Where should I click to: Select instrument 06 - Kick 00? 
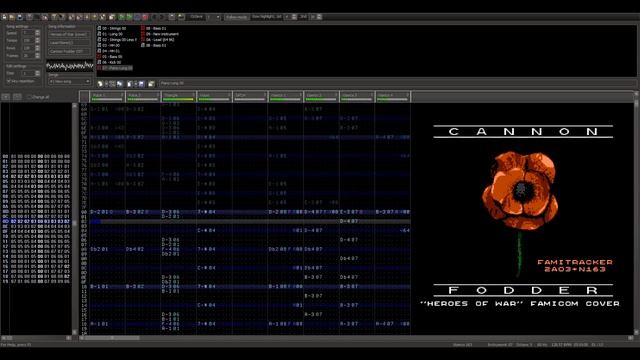click(109, 62)
